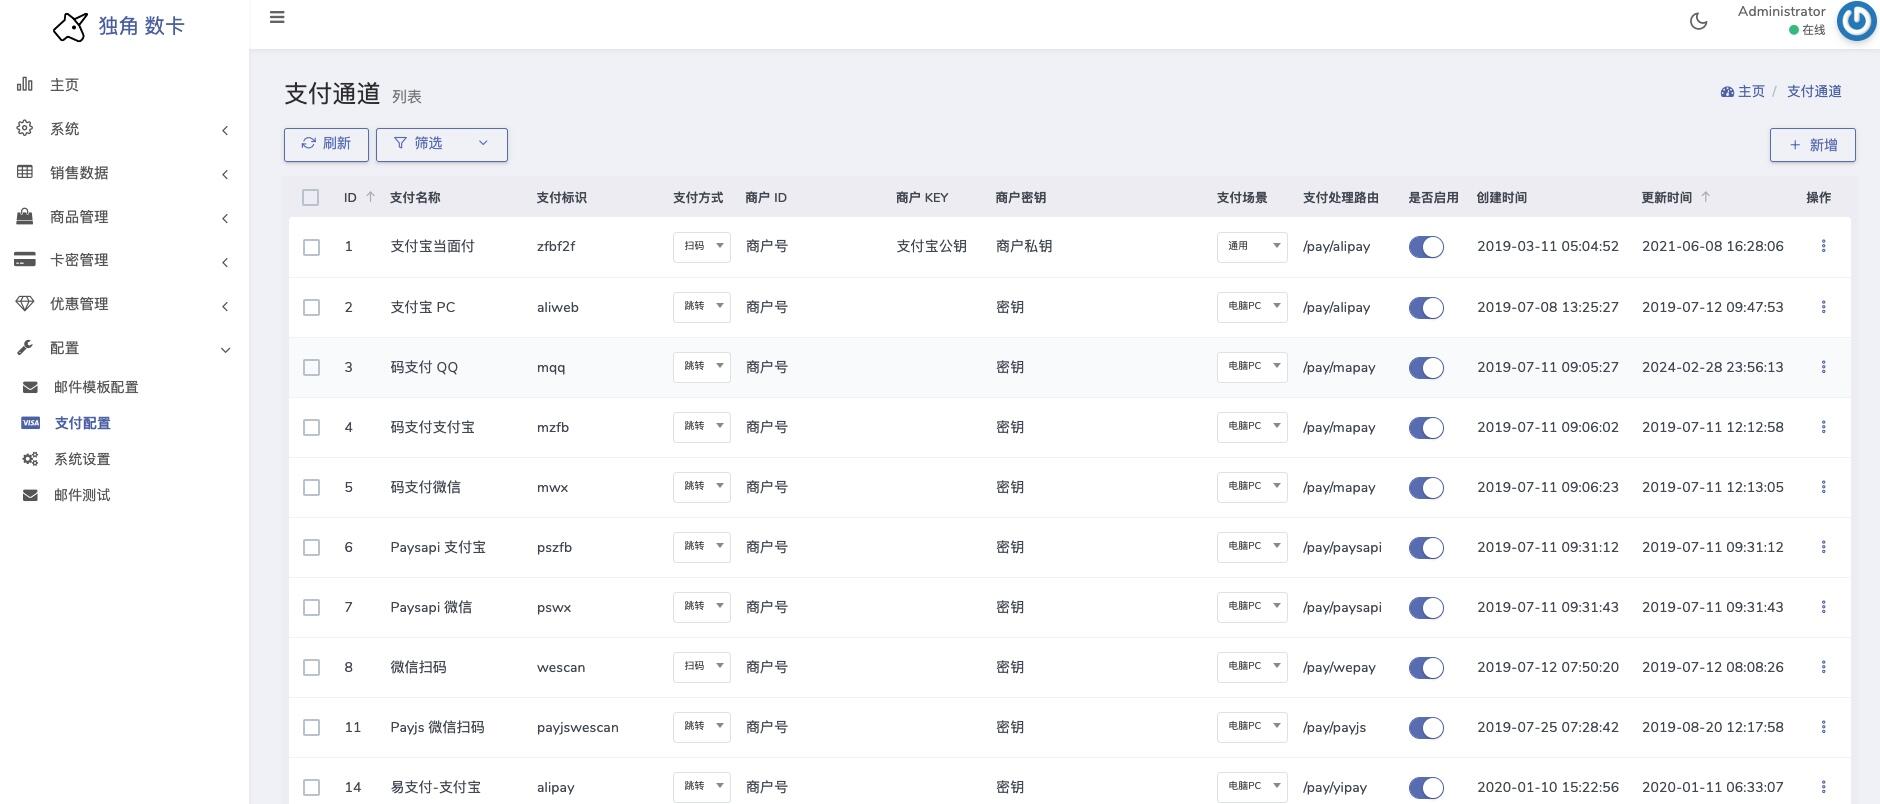Tick the select-all header checkbox

311,198
